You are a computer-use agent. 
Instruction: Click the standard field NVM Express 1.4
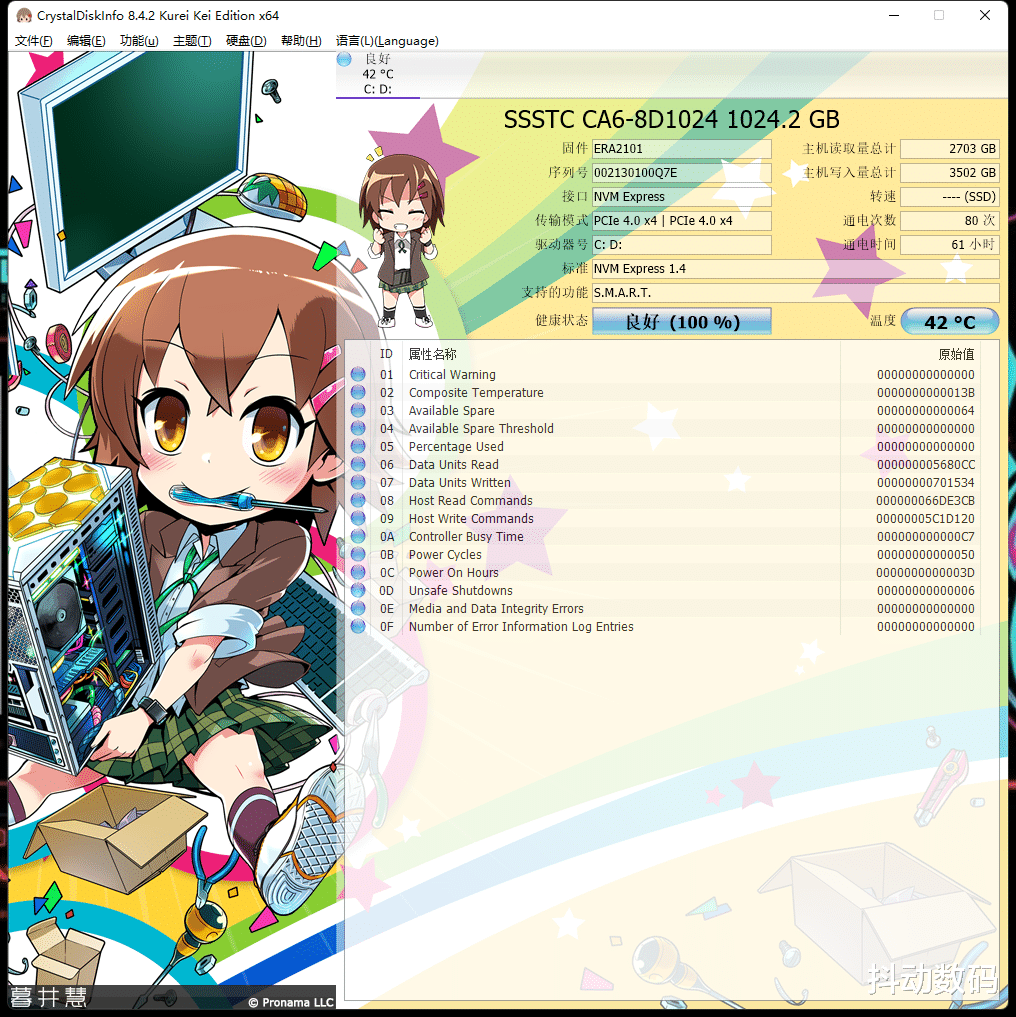click(795, 269)
